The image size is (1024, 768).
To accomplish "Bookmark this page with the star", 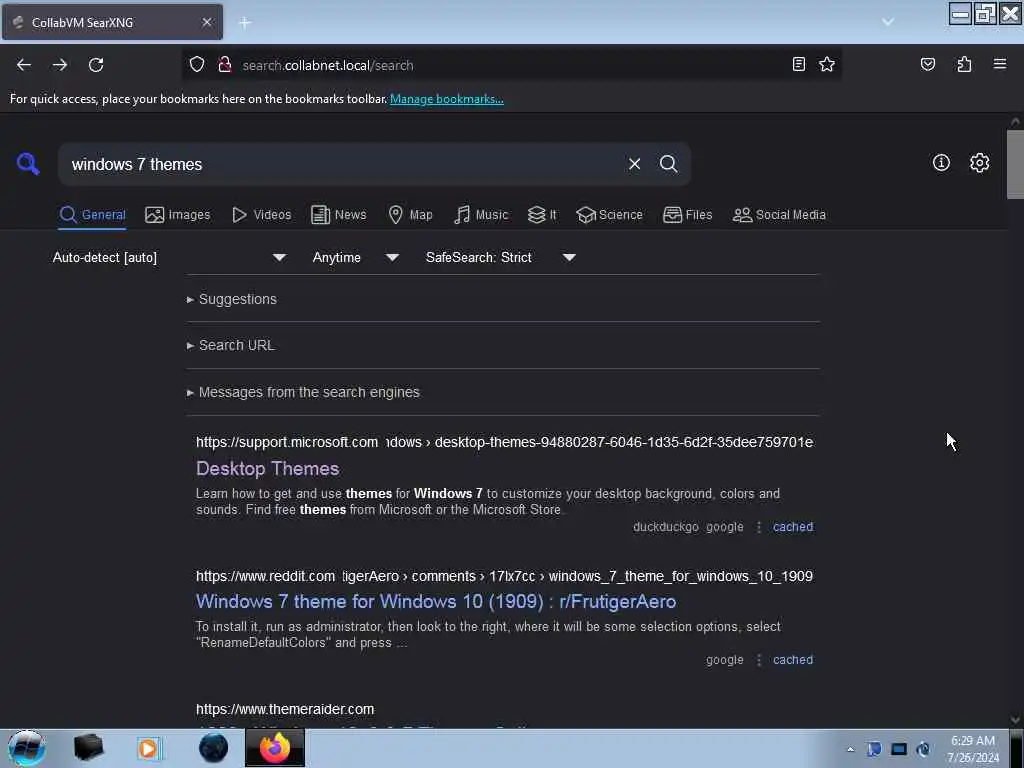I will [827, 64].
